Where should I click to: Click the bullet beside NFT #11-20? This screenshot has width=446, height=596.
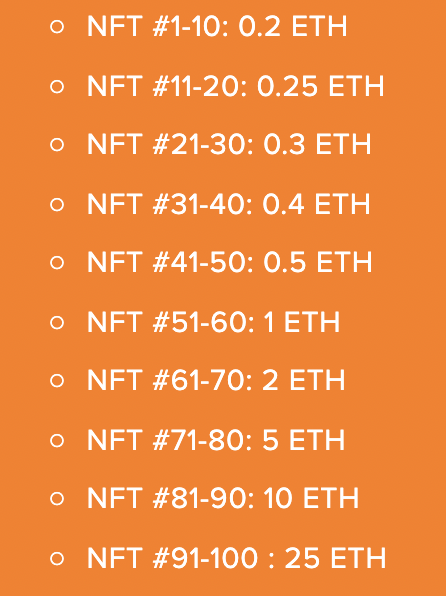tap(57, 87)
